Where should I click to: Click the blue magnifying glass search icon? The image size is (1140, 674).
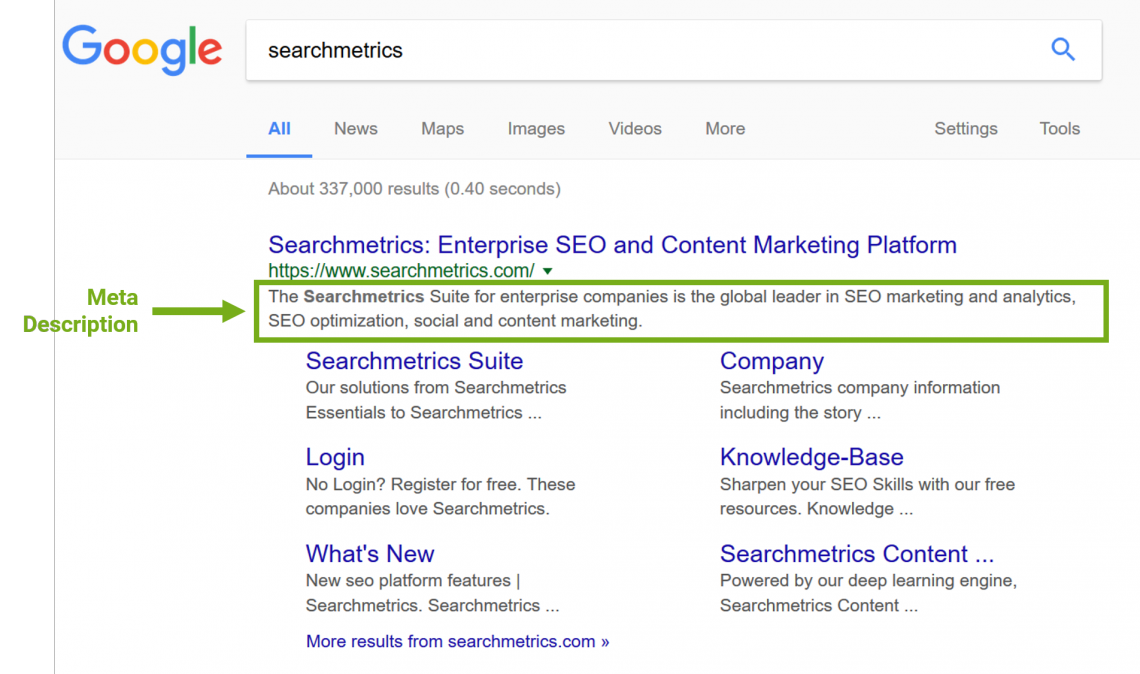point(1063,49)
